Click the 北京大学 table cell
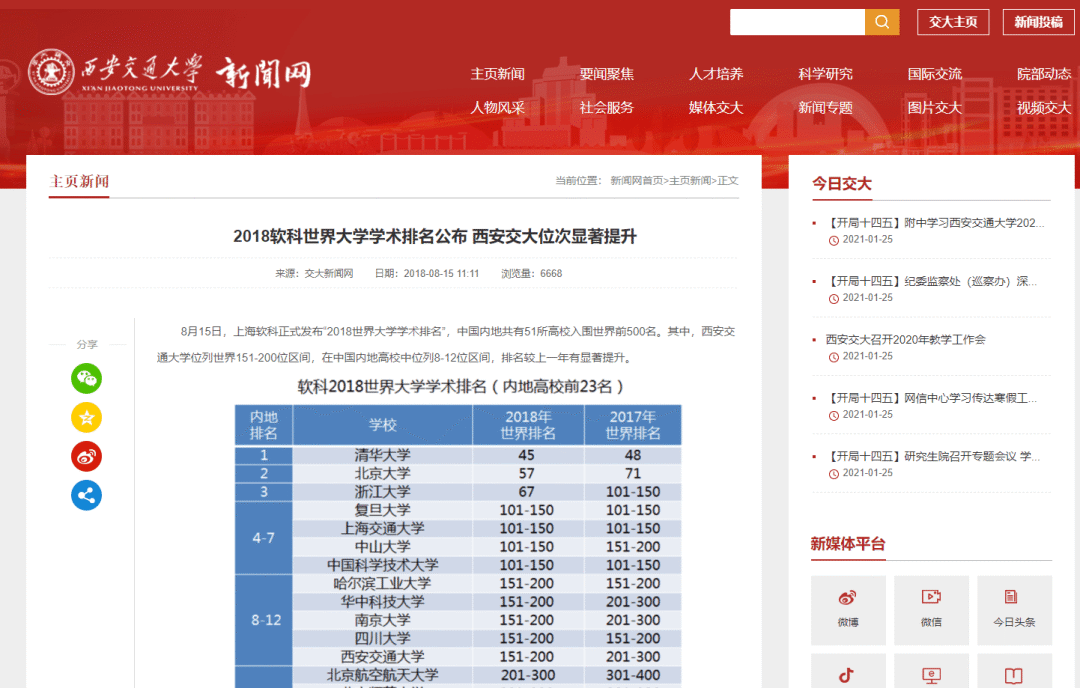Image resolution: width=1080 pixels, height=688 pixels. pos(382,474)
